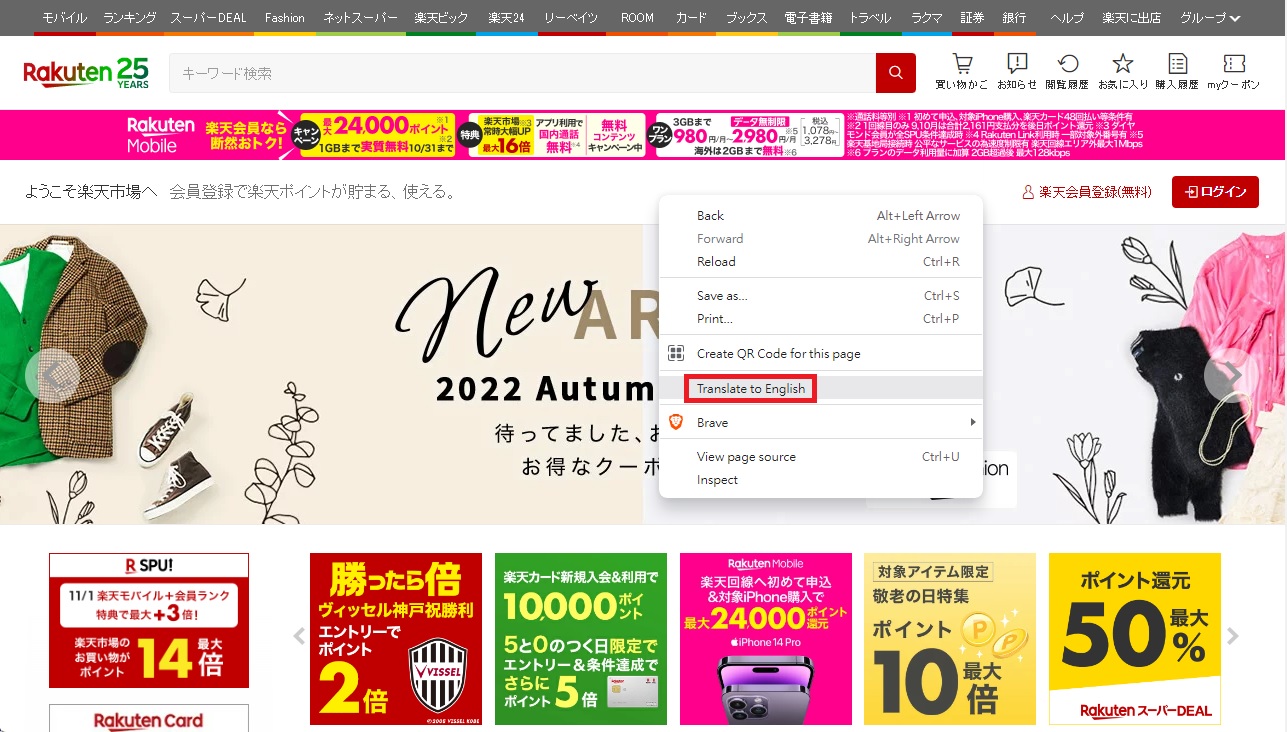Open Inspect from the context menu

pos(717,479)
